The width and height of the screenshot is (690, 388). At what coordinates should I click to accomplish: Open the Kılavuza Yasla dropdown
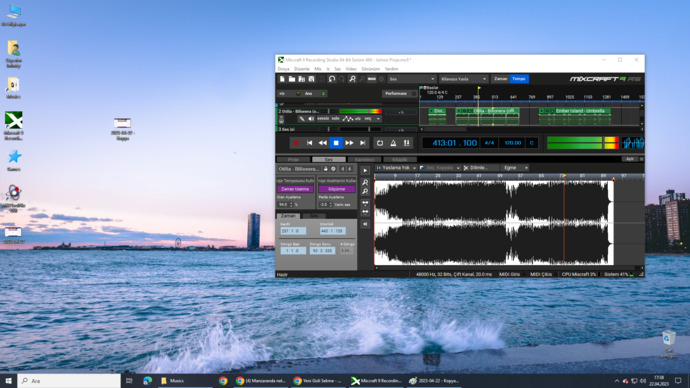tap(463, 79)
